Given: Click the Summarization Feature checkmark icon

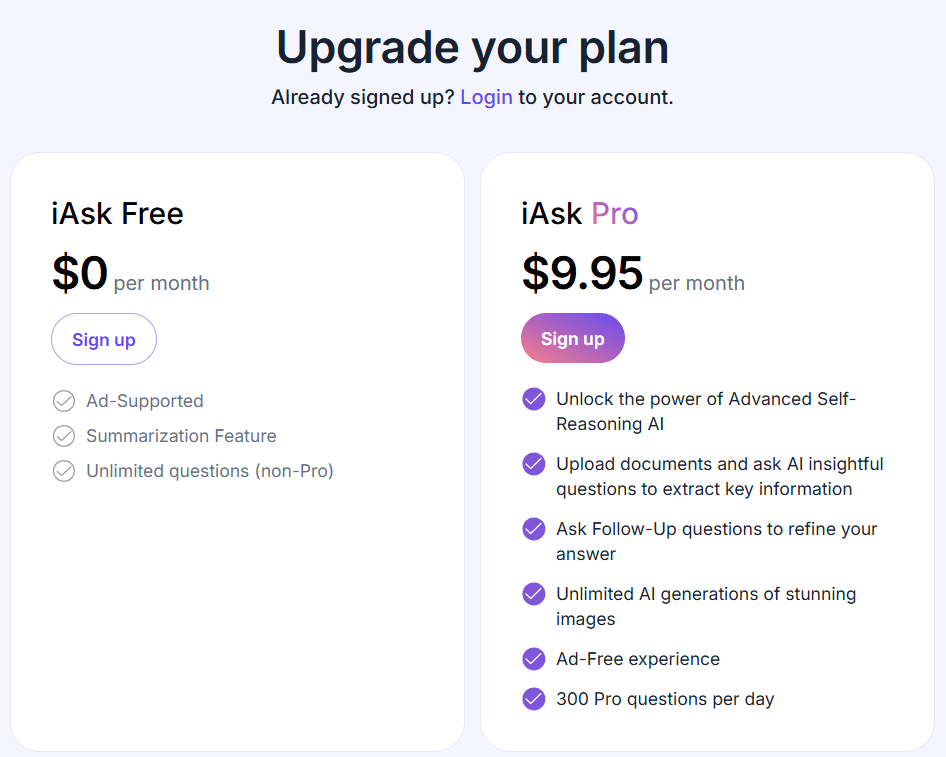Looking at the screenshot, I should [x=64, y=436].
